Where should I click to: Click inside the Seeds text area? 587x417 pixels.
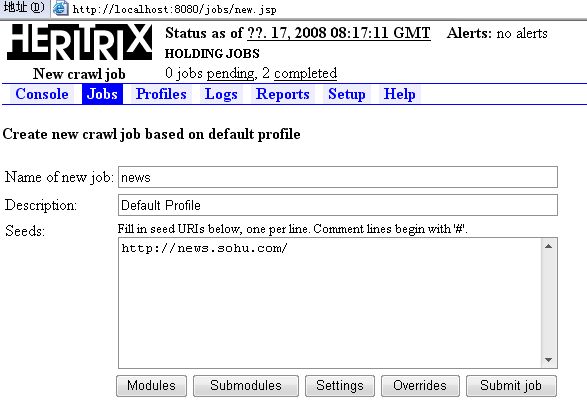[329, 303]
